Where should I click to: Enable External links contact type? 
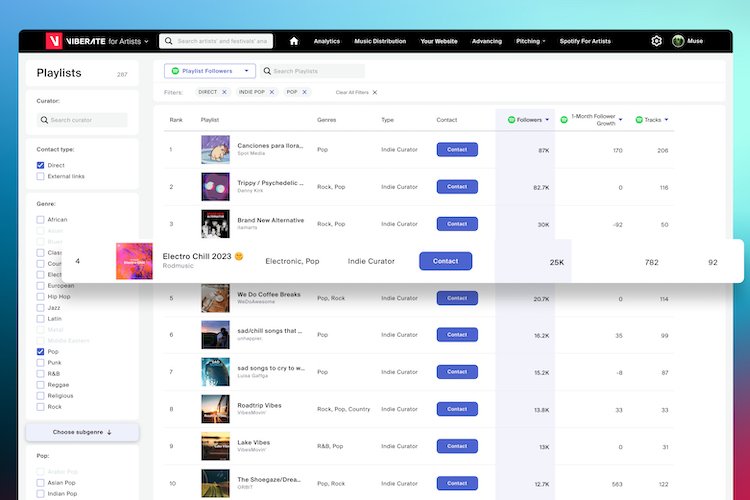40,176
